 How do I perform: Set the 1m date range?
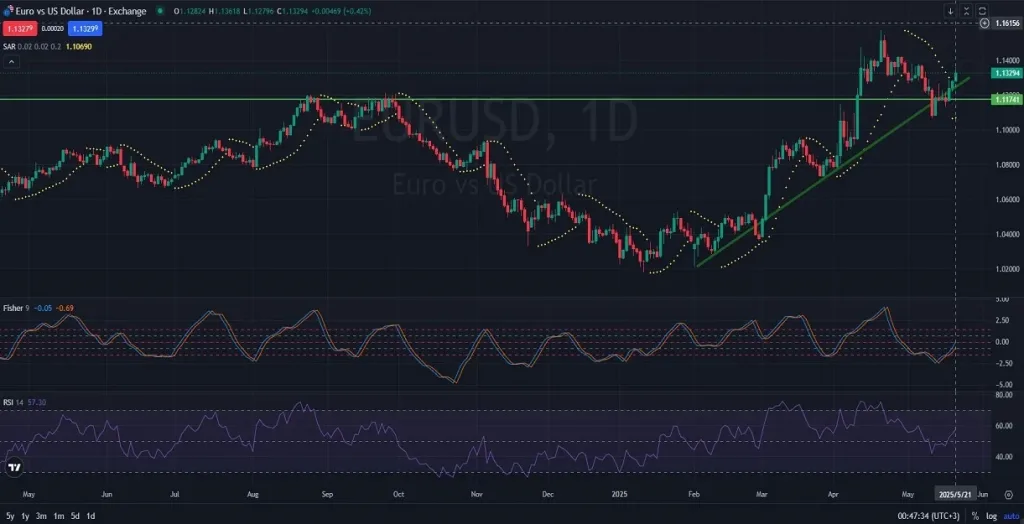(x=59, y=516)
